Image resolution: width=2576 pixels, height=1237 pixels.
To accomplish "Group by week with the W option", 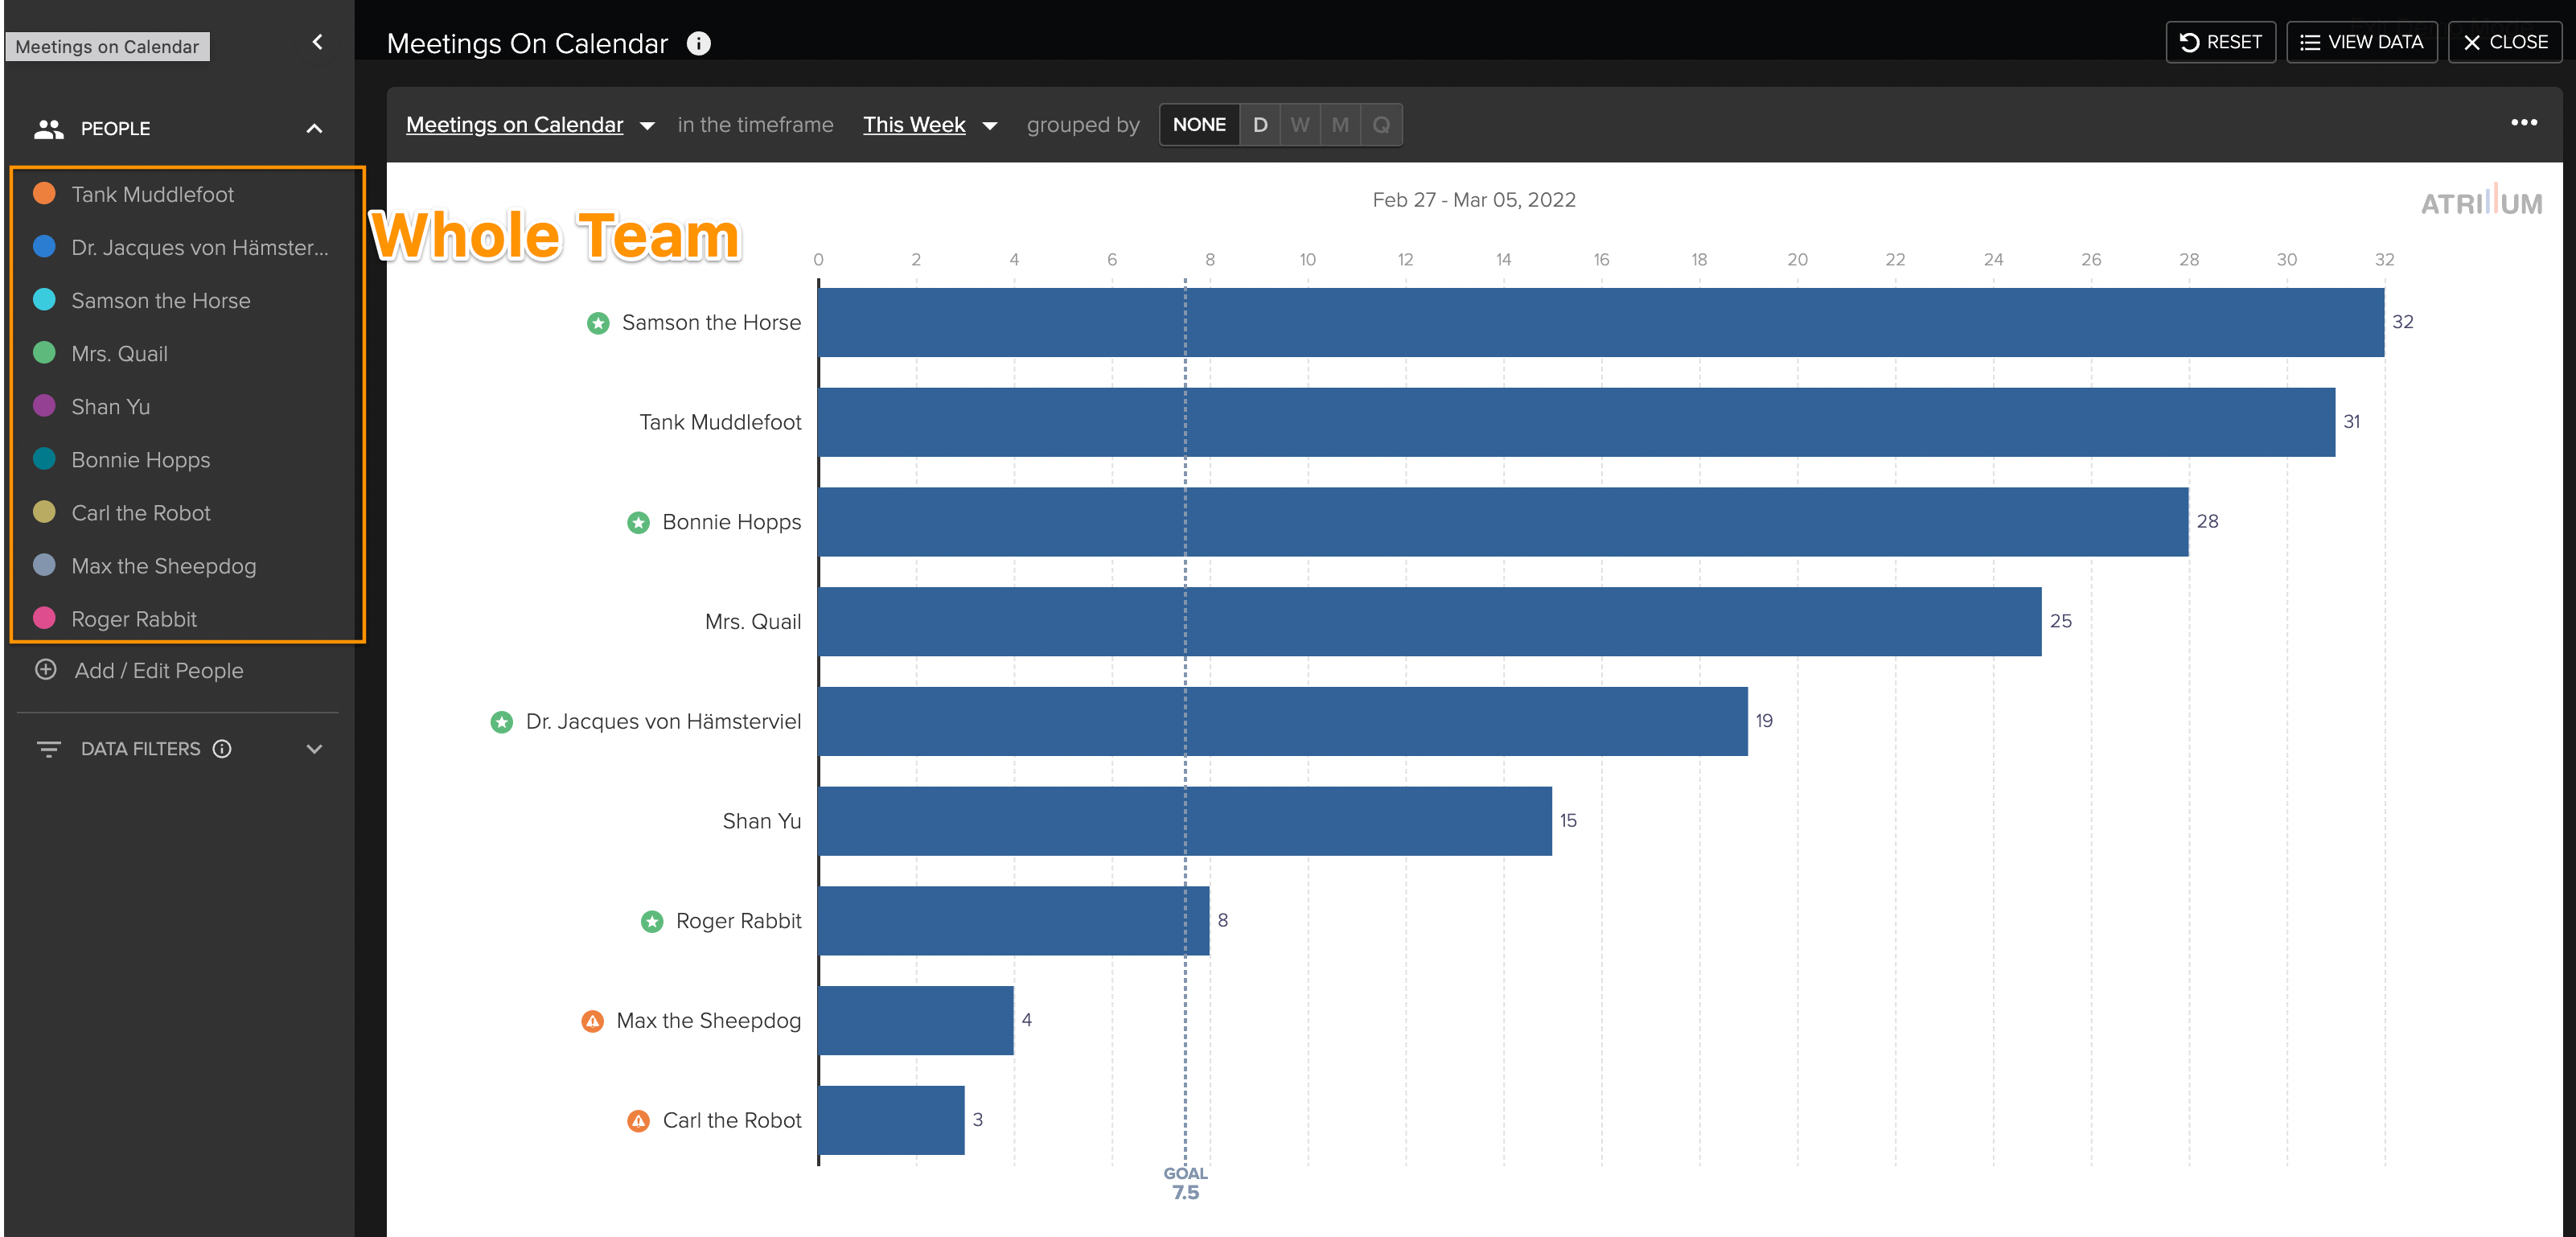I will (1300, 125).
